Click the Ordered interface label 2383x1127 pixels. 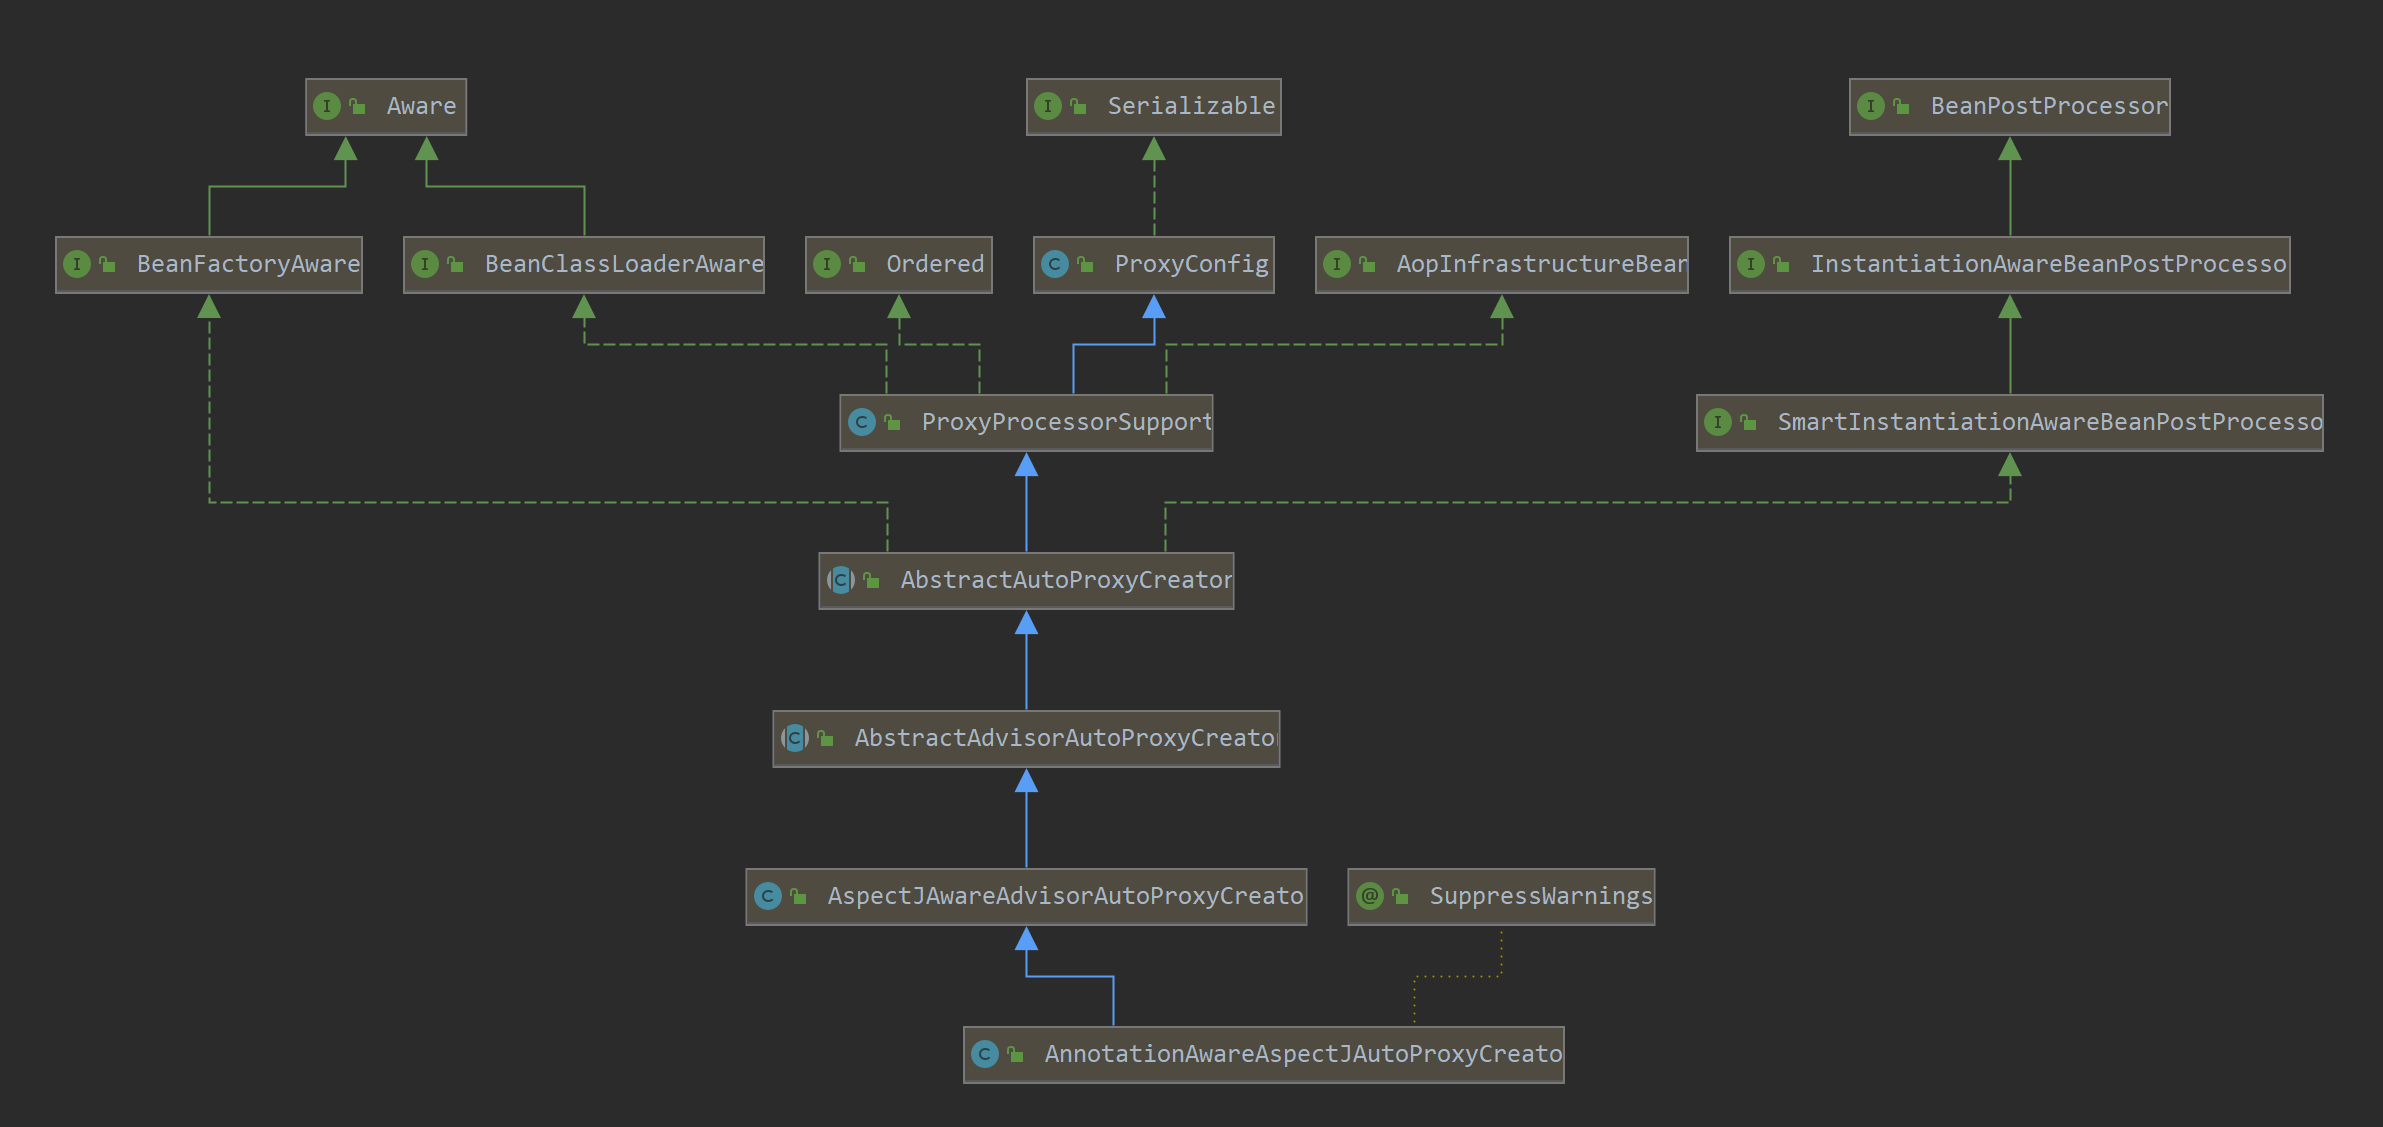pyautogui.click(x=935, y=264)
